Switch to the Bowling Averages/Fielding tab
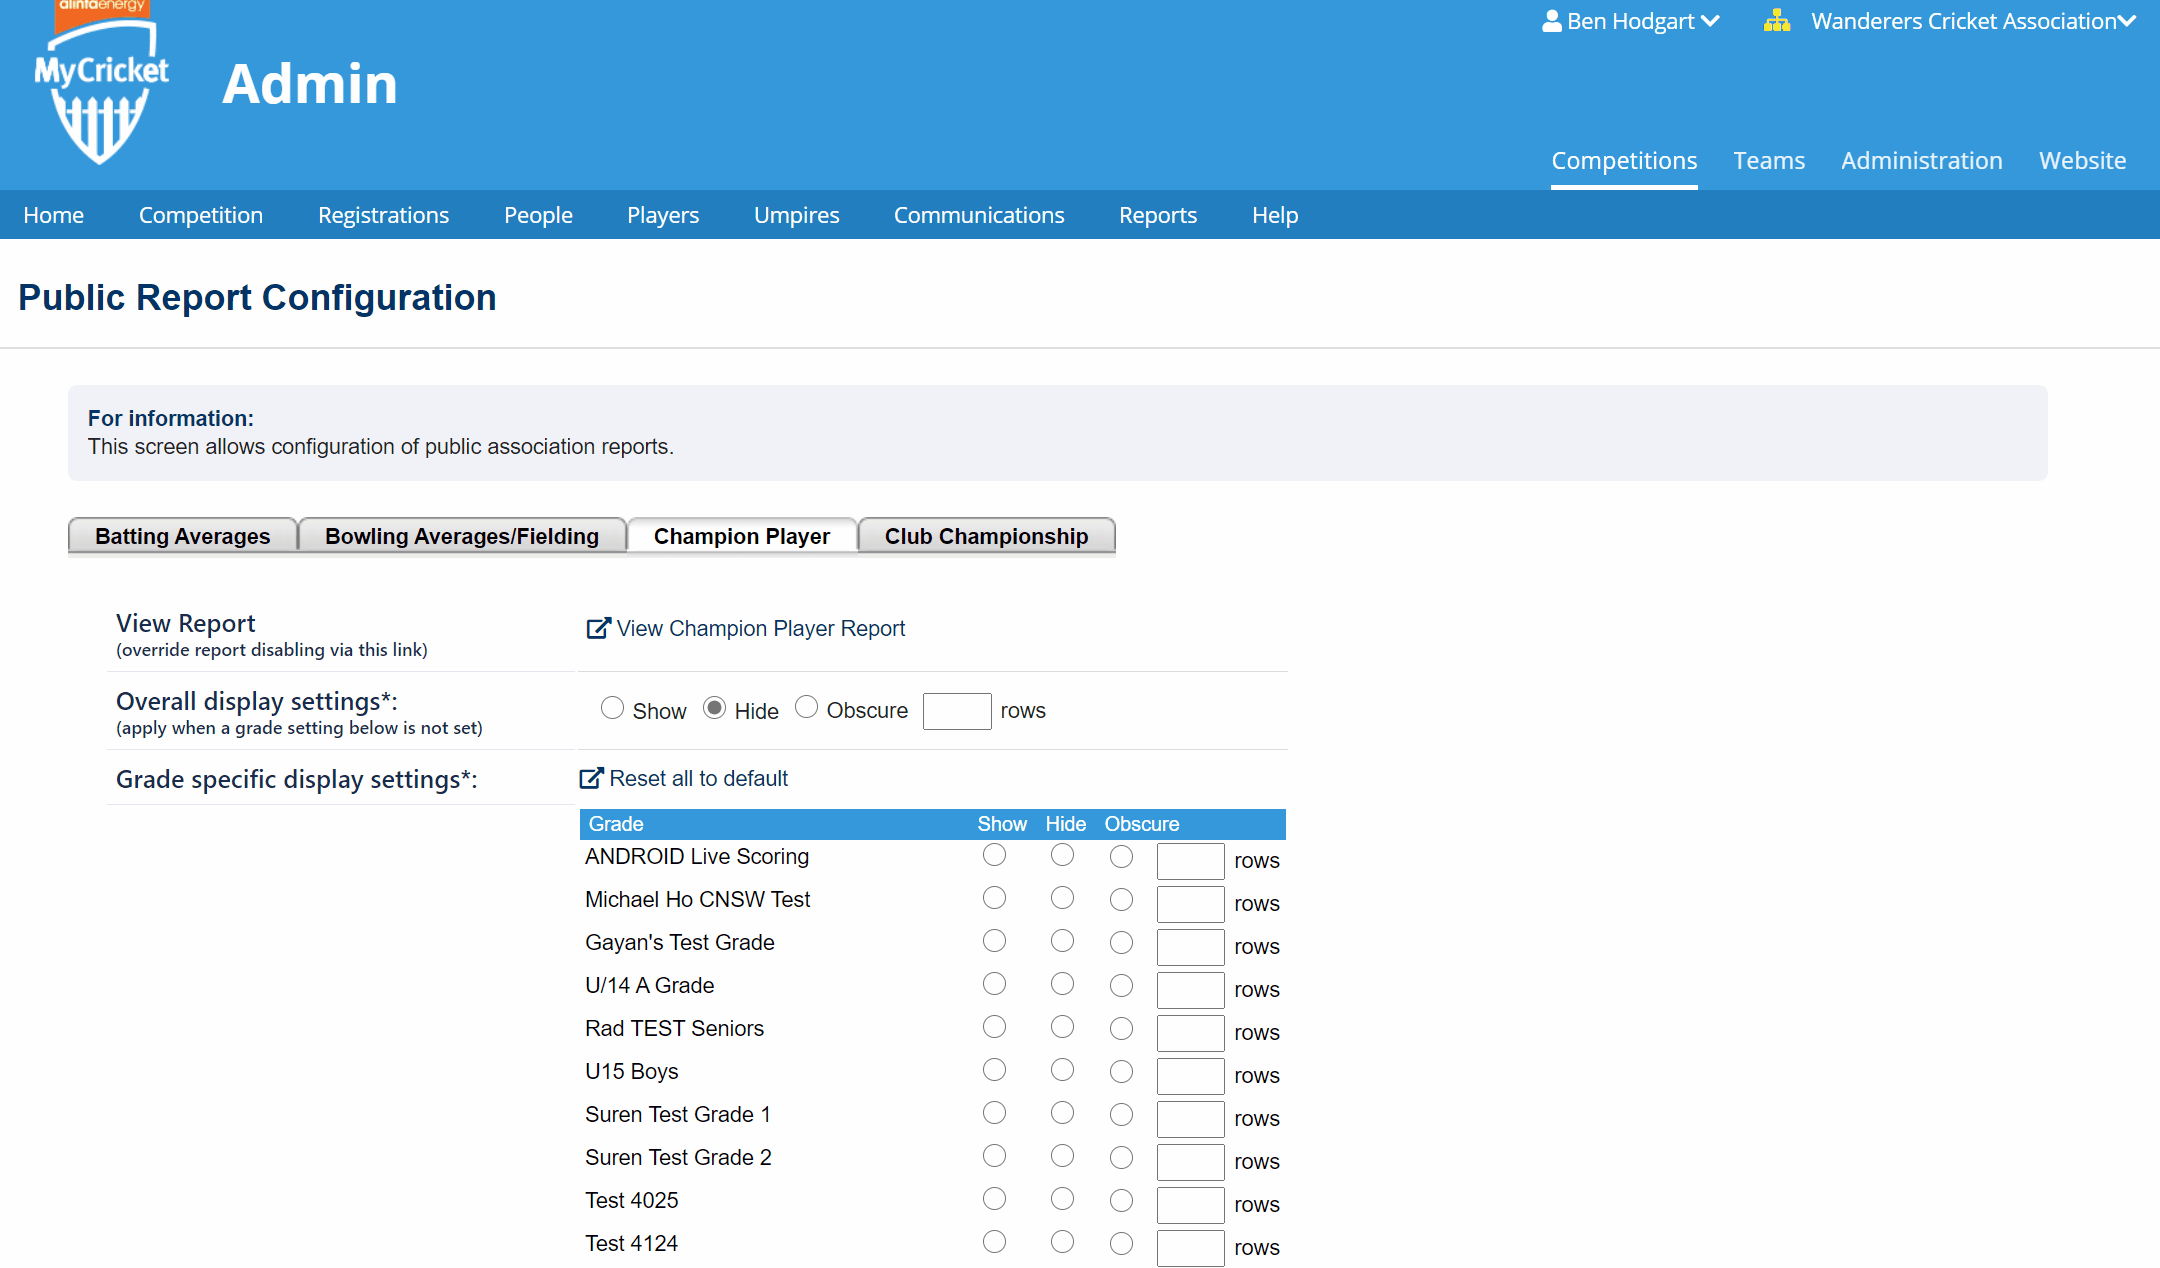 tap(462, 536)
